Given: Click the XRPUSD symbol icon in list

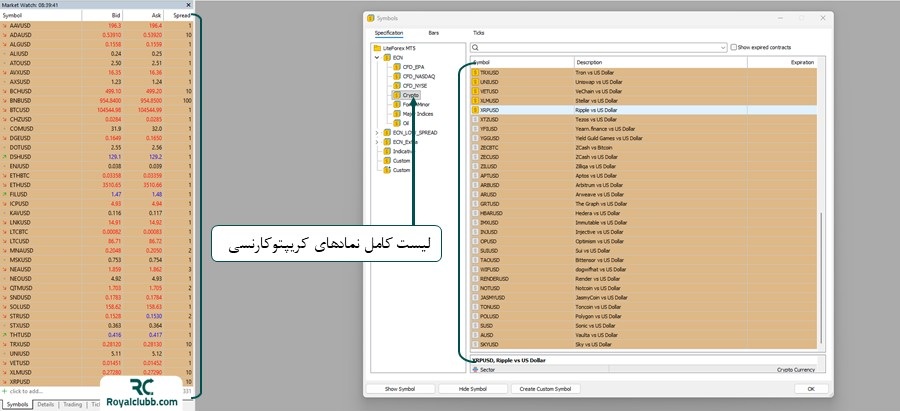Looking at the screenshot, I should point(475,110).
